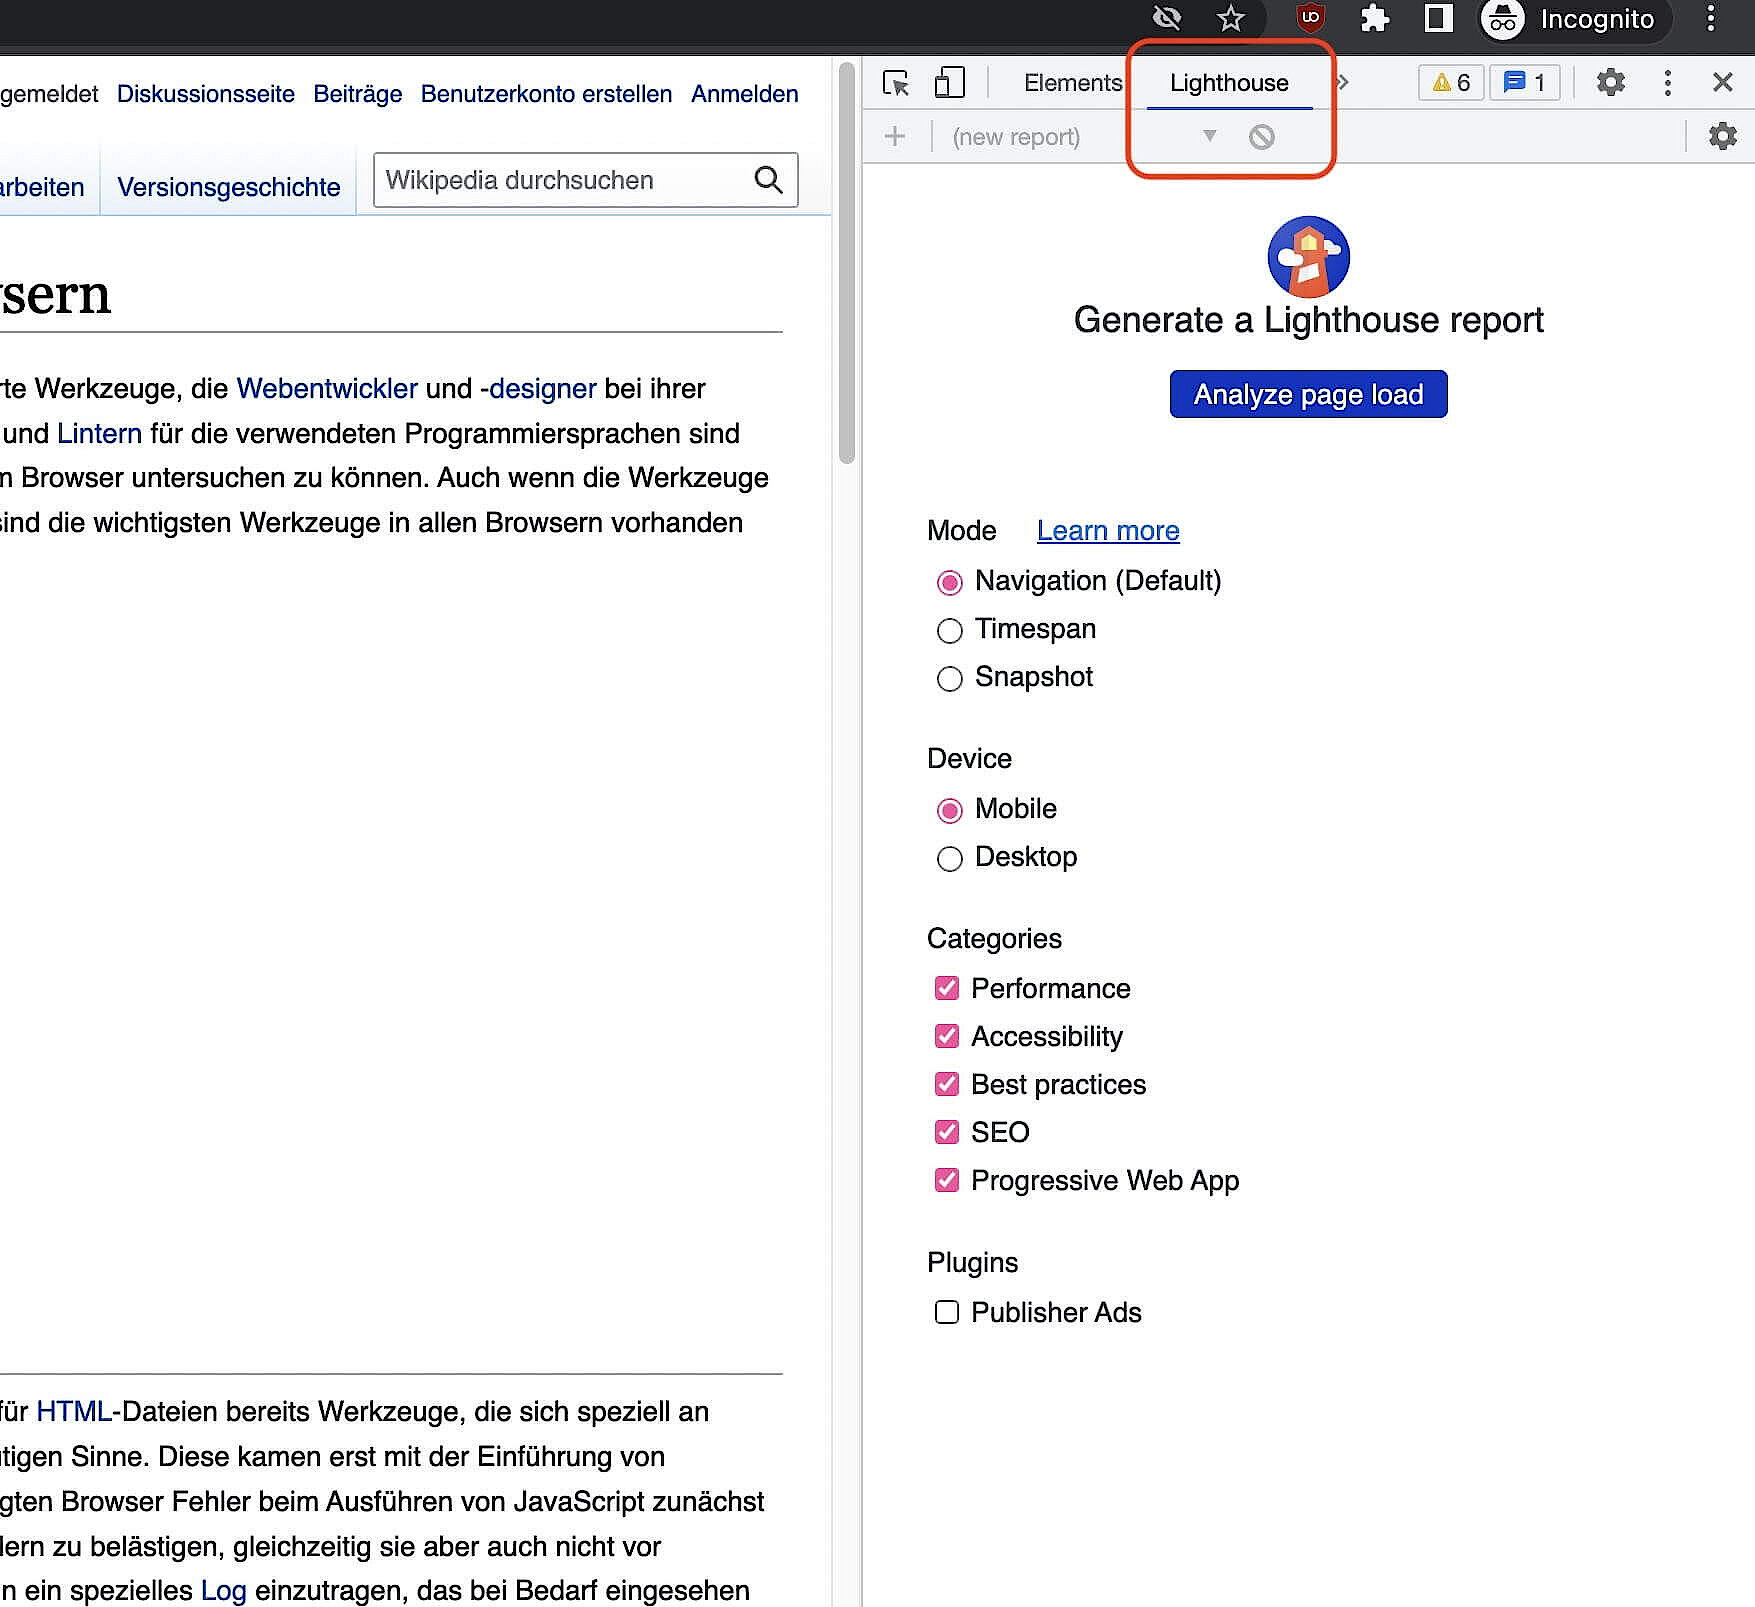Bookmark page with the star icon

[1230, 19]
